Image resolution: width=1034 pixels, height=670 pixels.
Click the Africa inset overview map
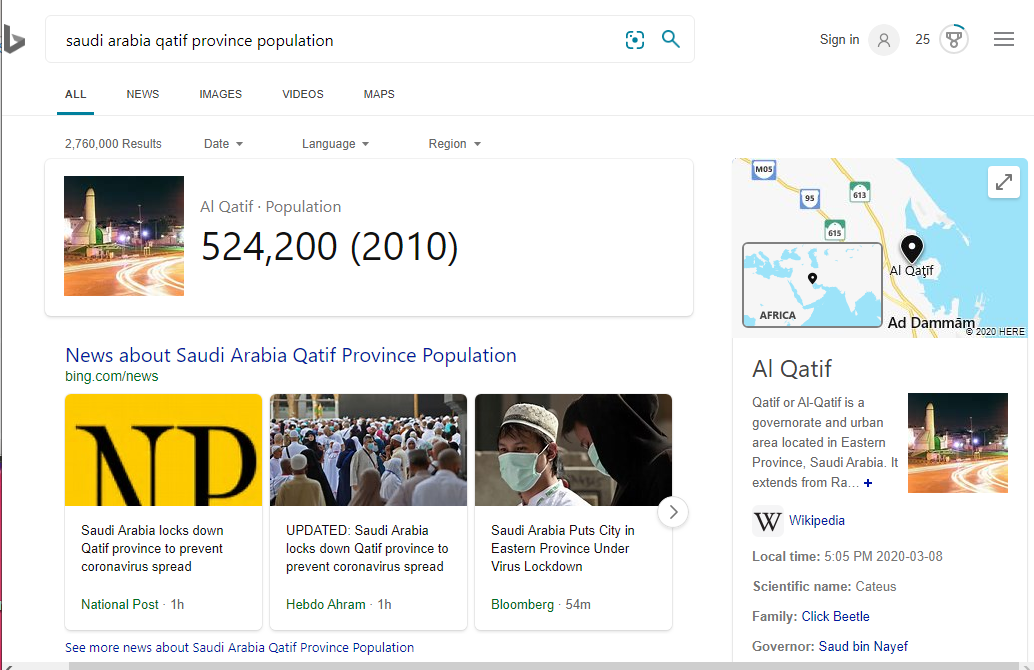812,285
